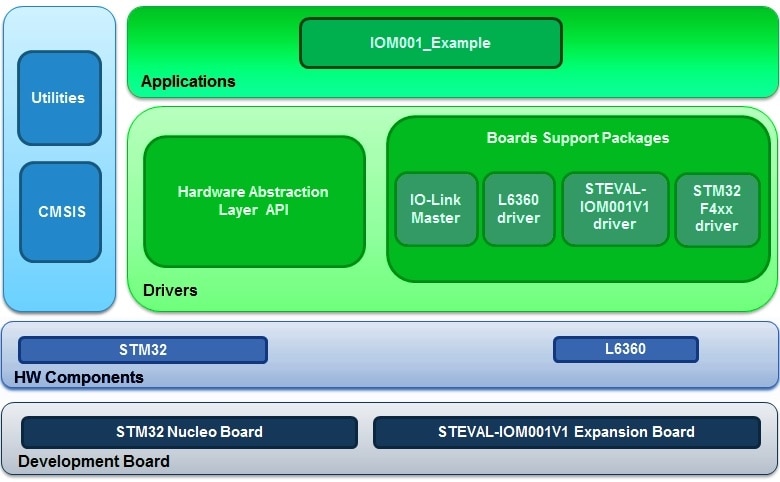Select the Hardware Abstraction Layer API block
This screenshot has width=780, height=482.
click(x=254, y=201)
